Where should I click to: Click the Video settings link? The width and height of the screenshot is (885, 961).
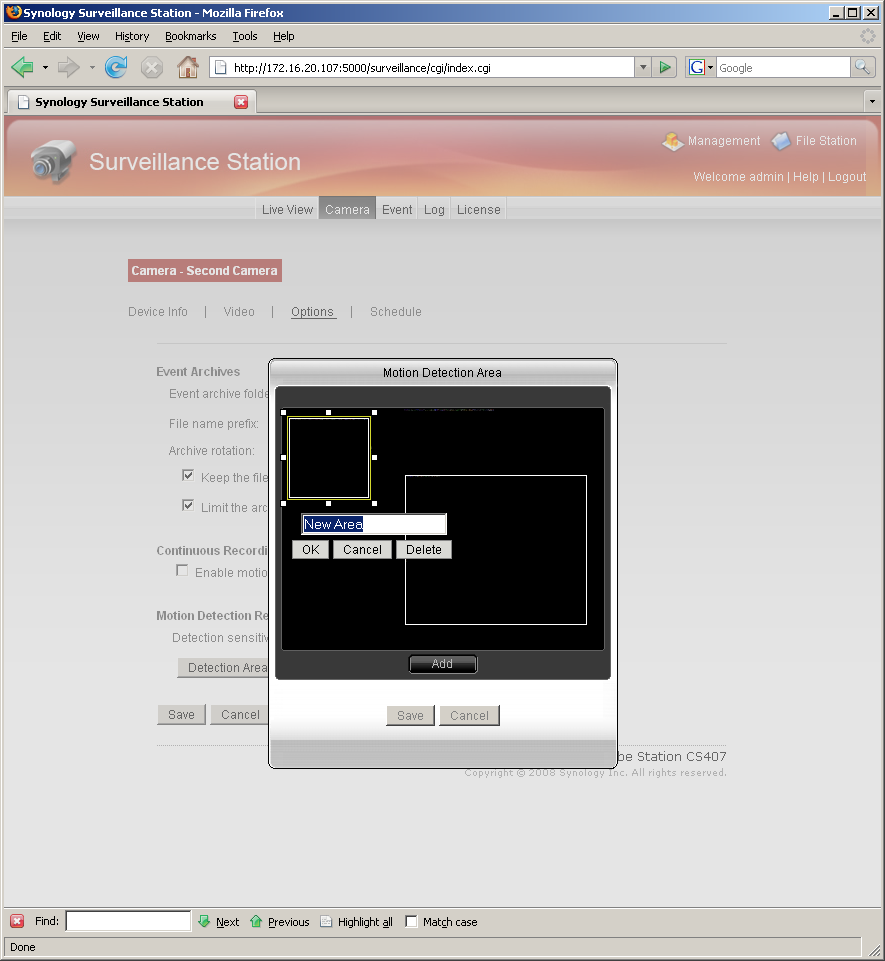pyautogui.click(x=239, y=311)
